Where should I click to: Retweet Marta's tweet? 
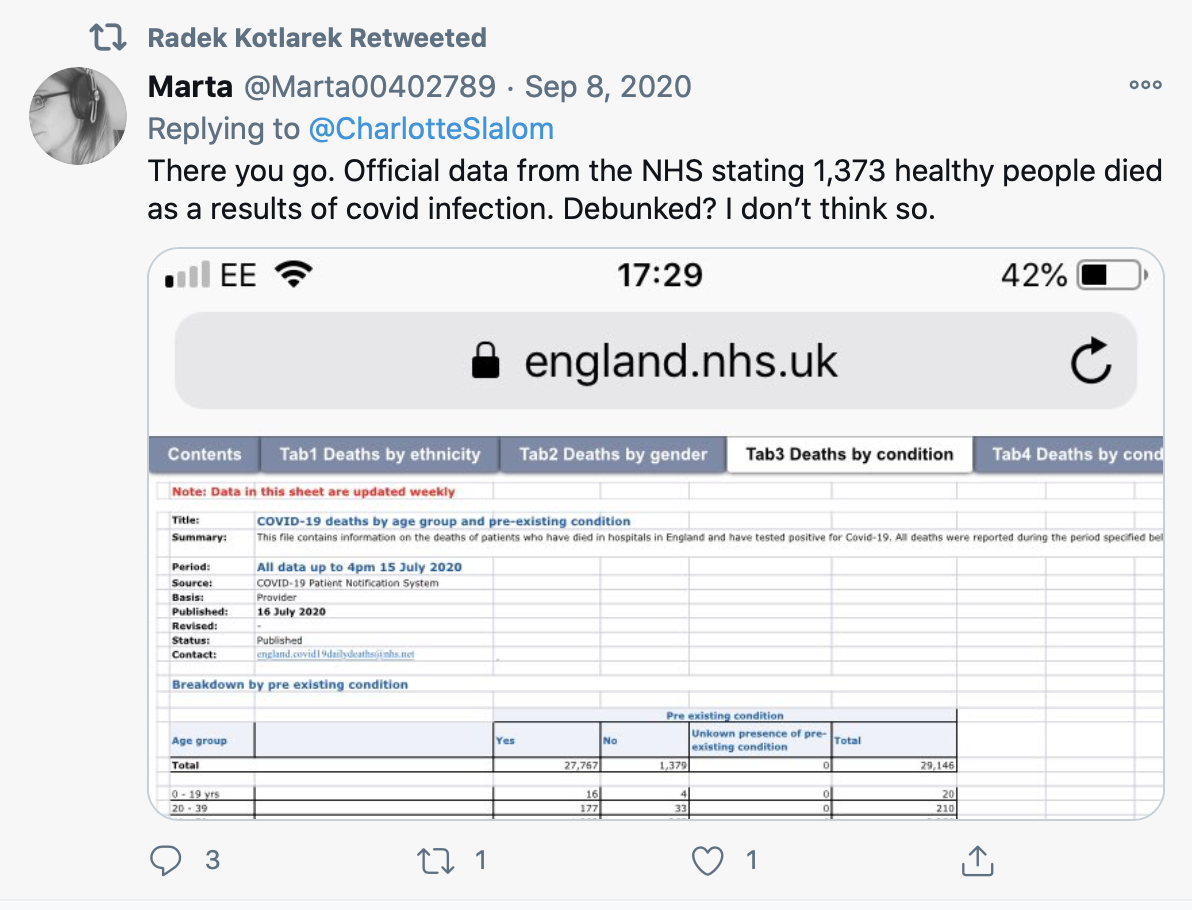pyautogui.click(x=436, y=860)
